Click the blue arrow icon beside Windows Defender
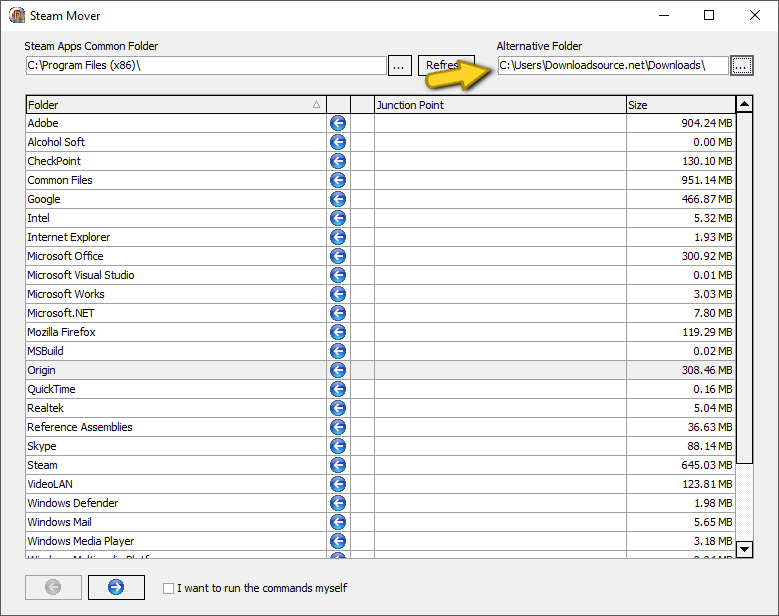The height and width of the screenshot is (616, 779). click(338, 503)
